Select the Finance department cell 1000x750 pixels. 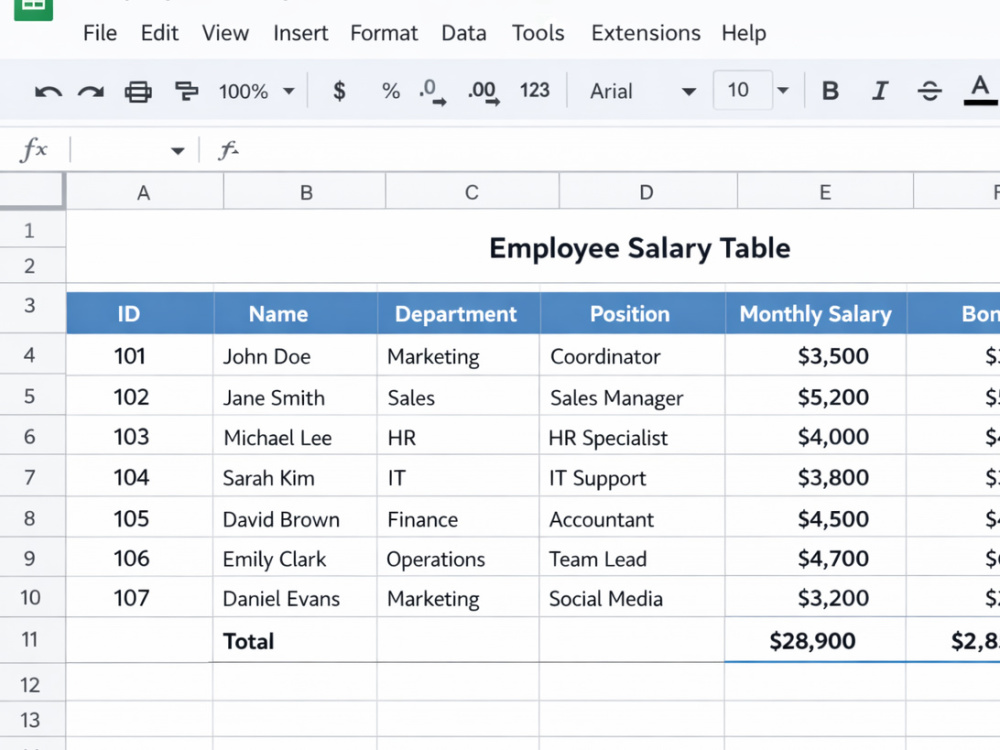click(458, 518)
